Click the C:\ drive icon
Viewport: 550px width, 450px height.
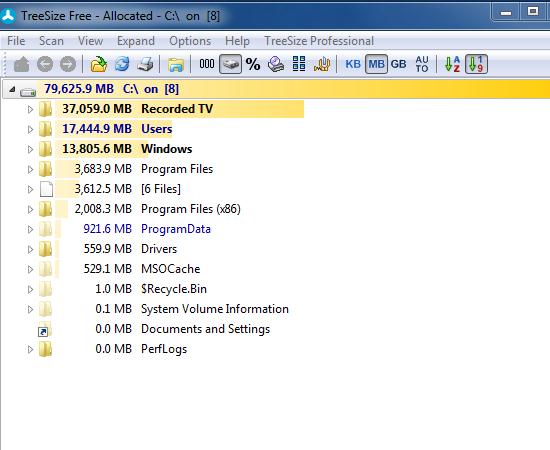click(28, 92)
